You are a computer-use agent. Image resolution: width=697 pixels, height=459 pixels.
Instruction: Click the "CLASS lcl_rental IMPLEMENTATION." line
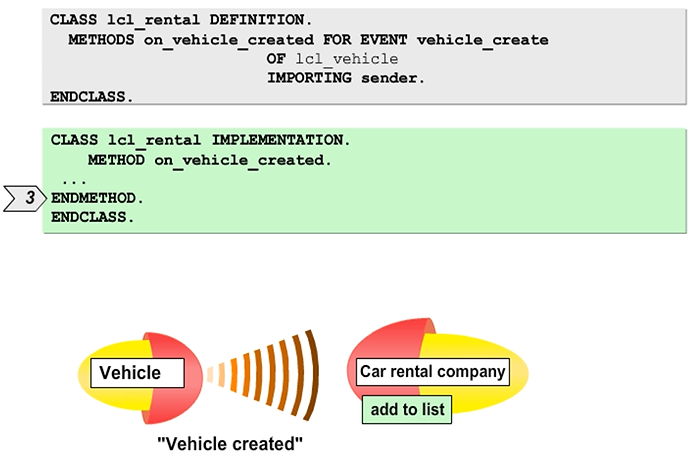tap(200, 140)
